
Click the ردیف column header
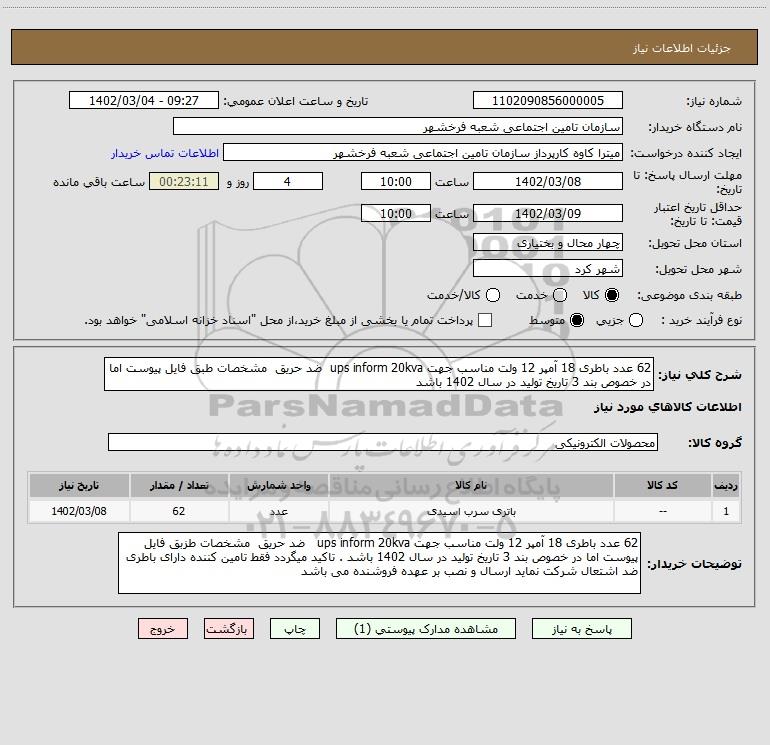click(726, 486)
